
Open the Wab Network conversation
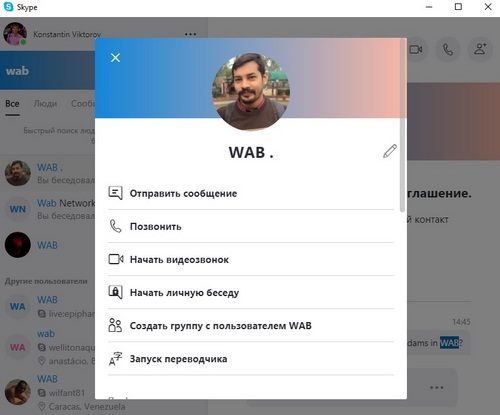48,209
